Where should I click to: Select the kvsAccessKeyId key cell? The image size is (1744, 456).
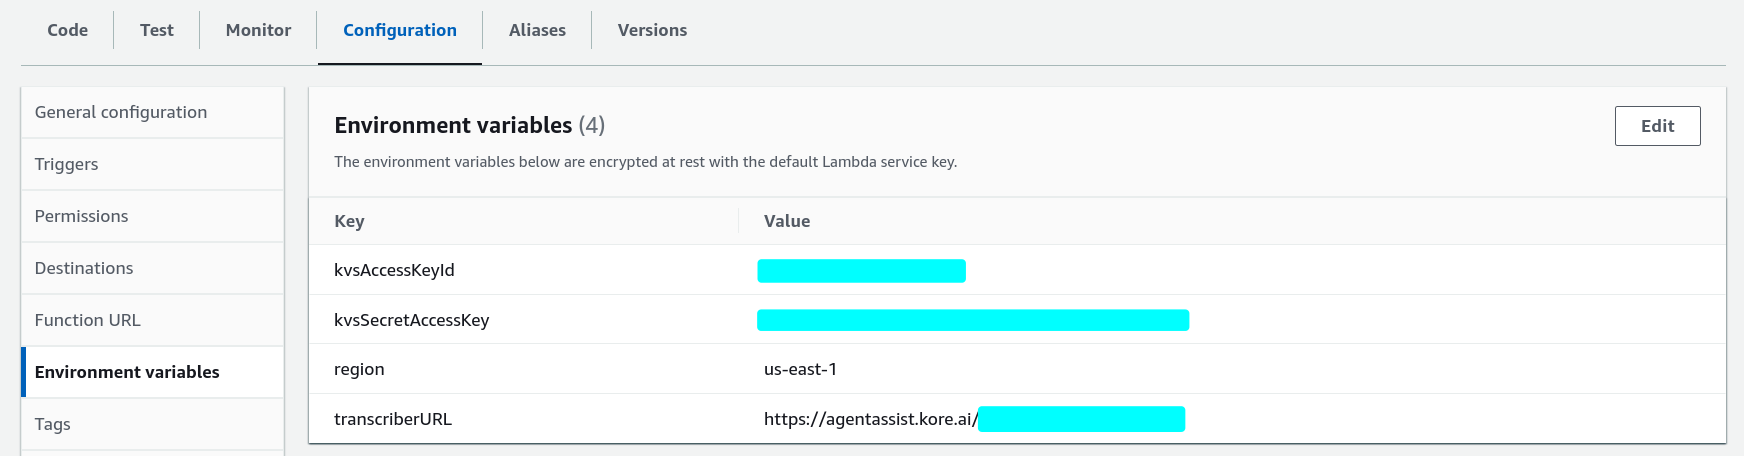click(x=394, y=270)
